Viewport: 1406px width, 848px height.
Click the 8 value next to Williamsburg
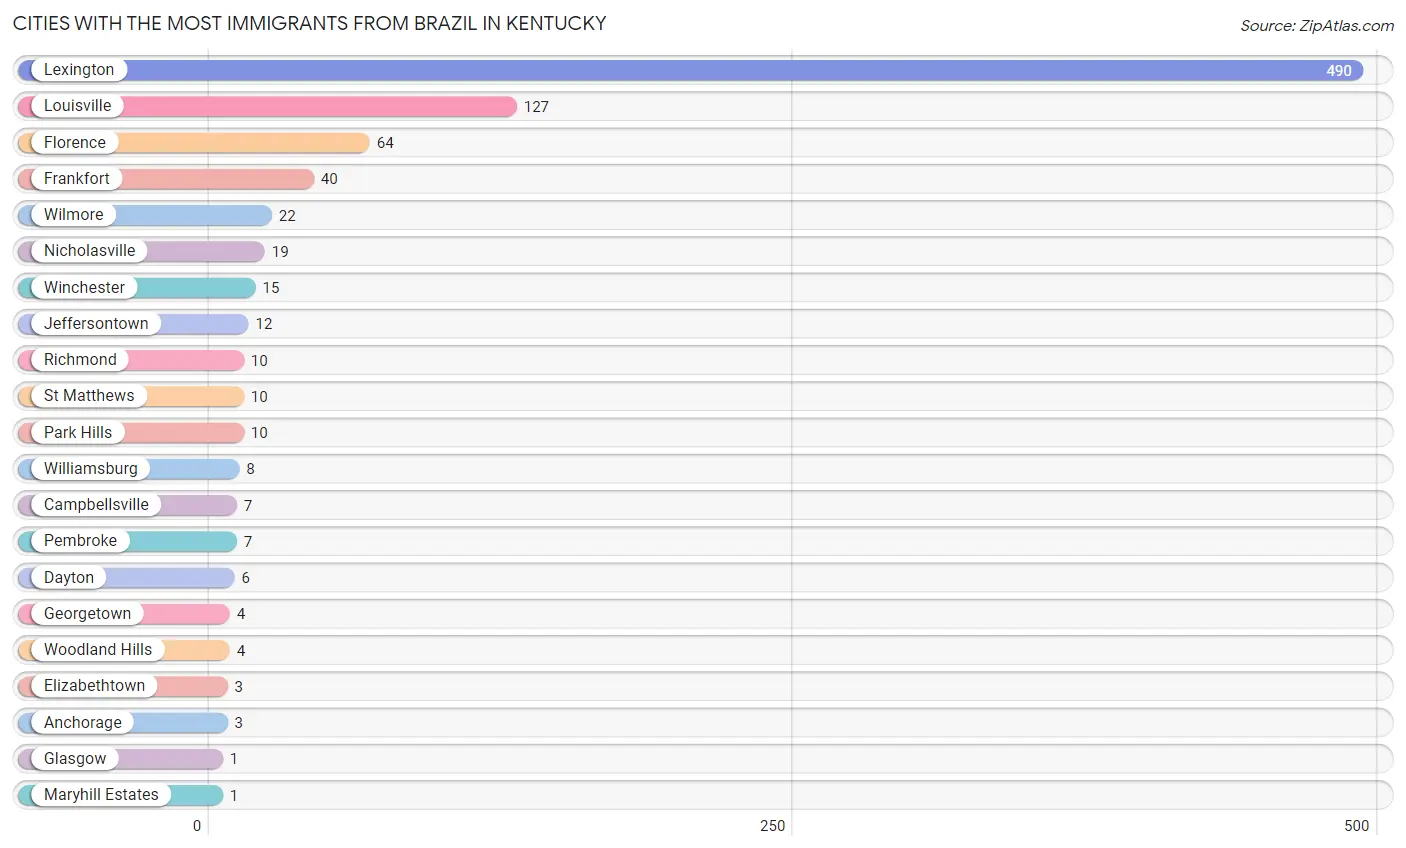pos(250,469)
